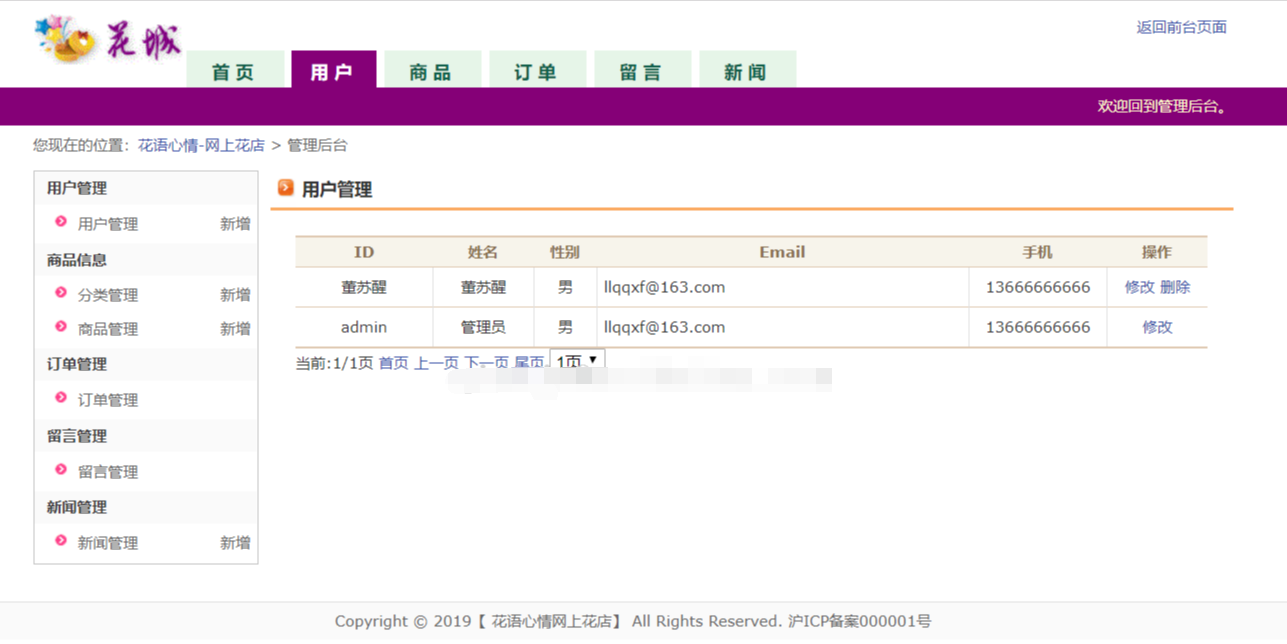Click the pink bullet icon next to 留言管理
Viewport: 1287px width, 644px height.
(x=61, y=470)
